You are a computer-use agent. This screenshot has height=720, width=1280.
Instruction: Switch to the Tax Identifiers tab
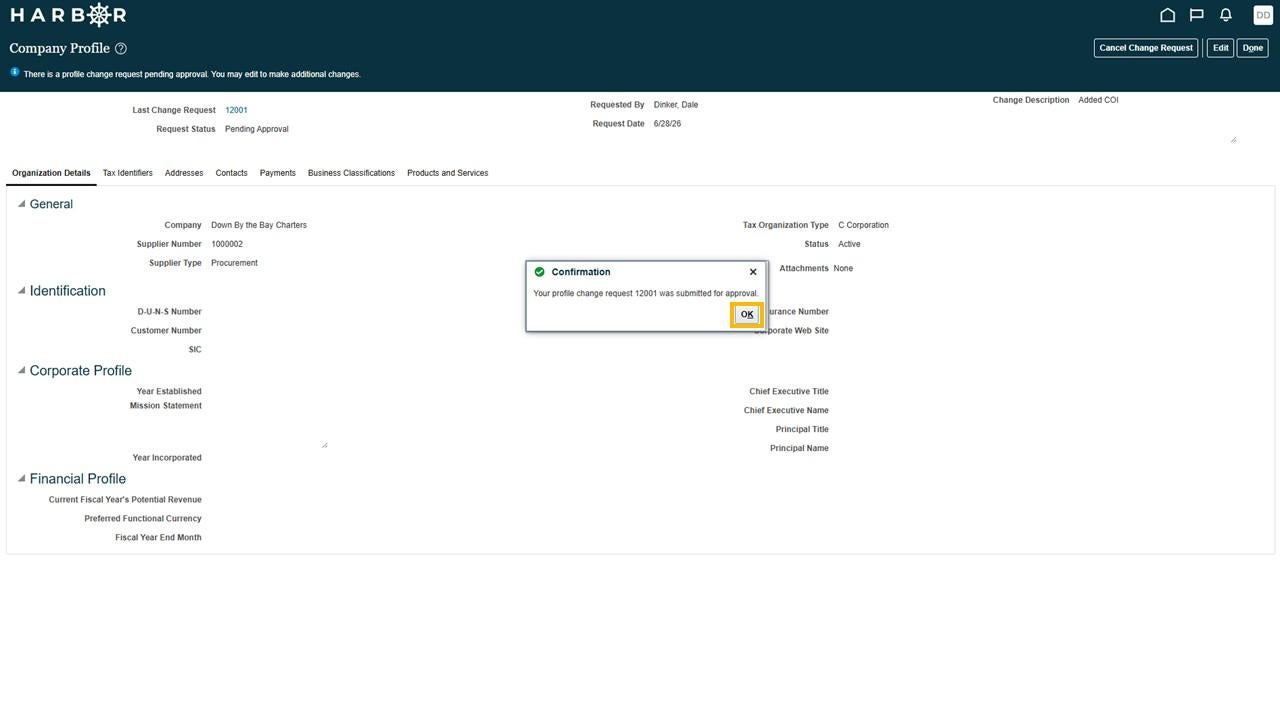[128, 173]
